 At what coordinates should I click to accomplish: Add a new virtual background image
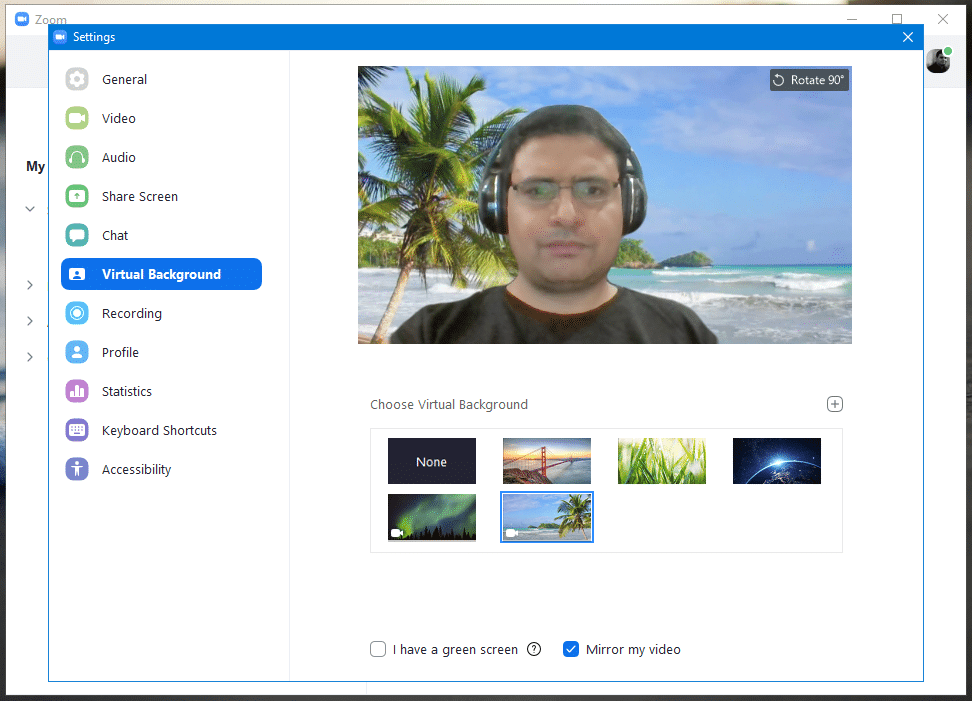point(835,404)
